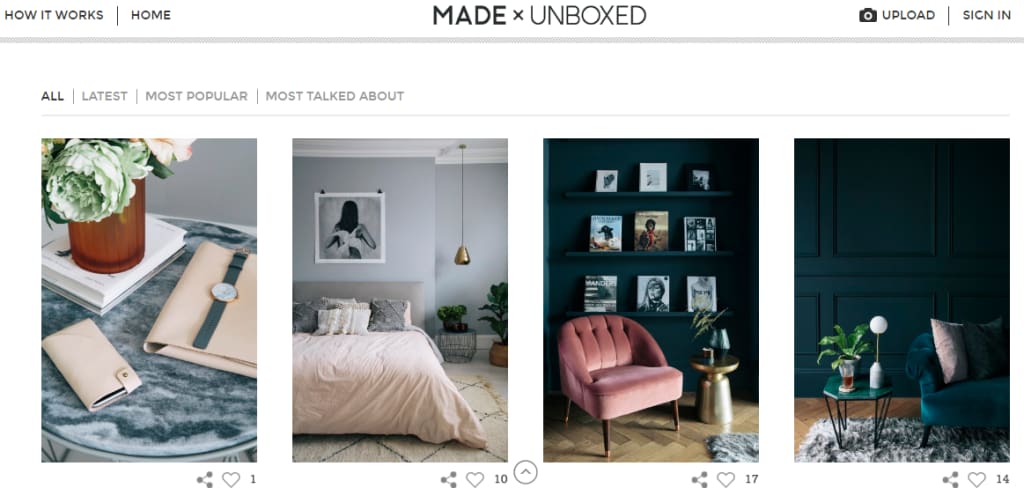The width and height of the screenshot is (1024, 503).
Task: Open the How It Works page
Action: (54, 15)
